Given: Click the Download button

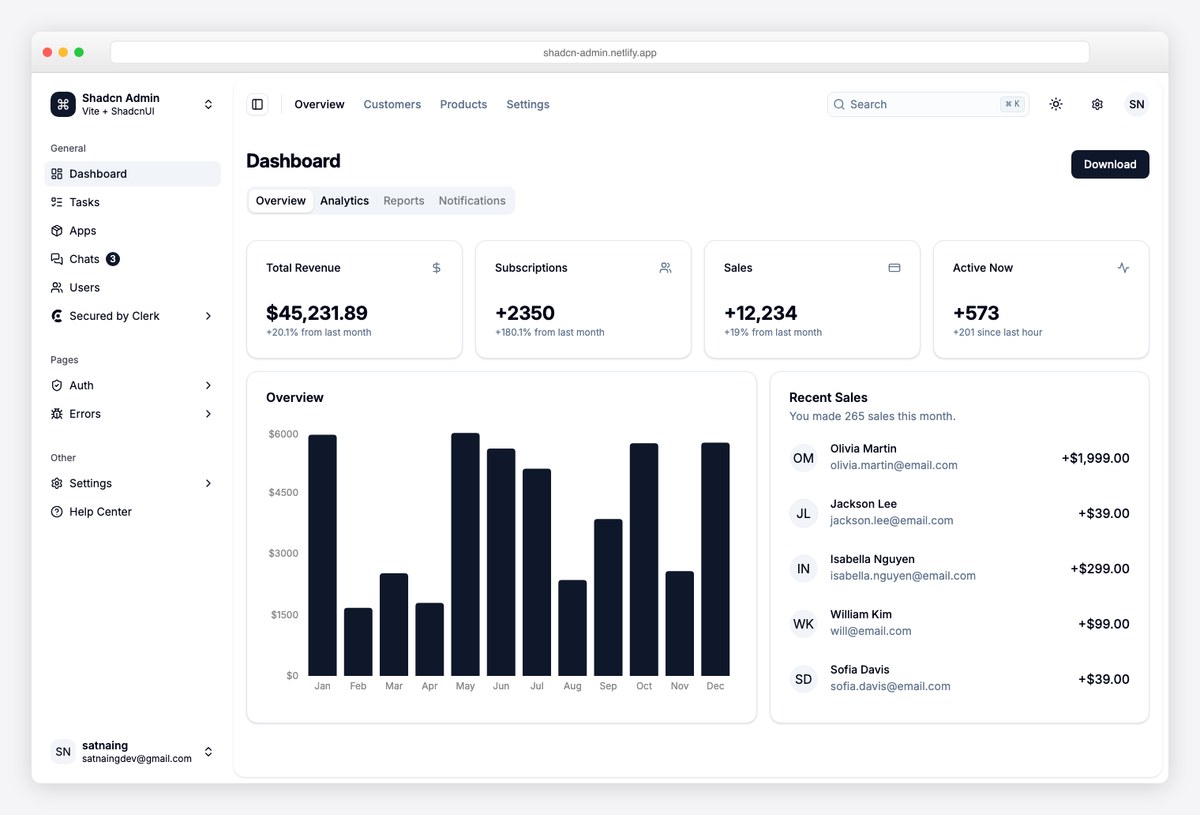Looking at the screenshot, I should [1110, 164].
